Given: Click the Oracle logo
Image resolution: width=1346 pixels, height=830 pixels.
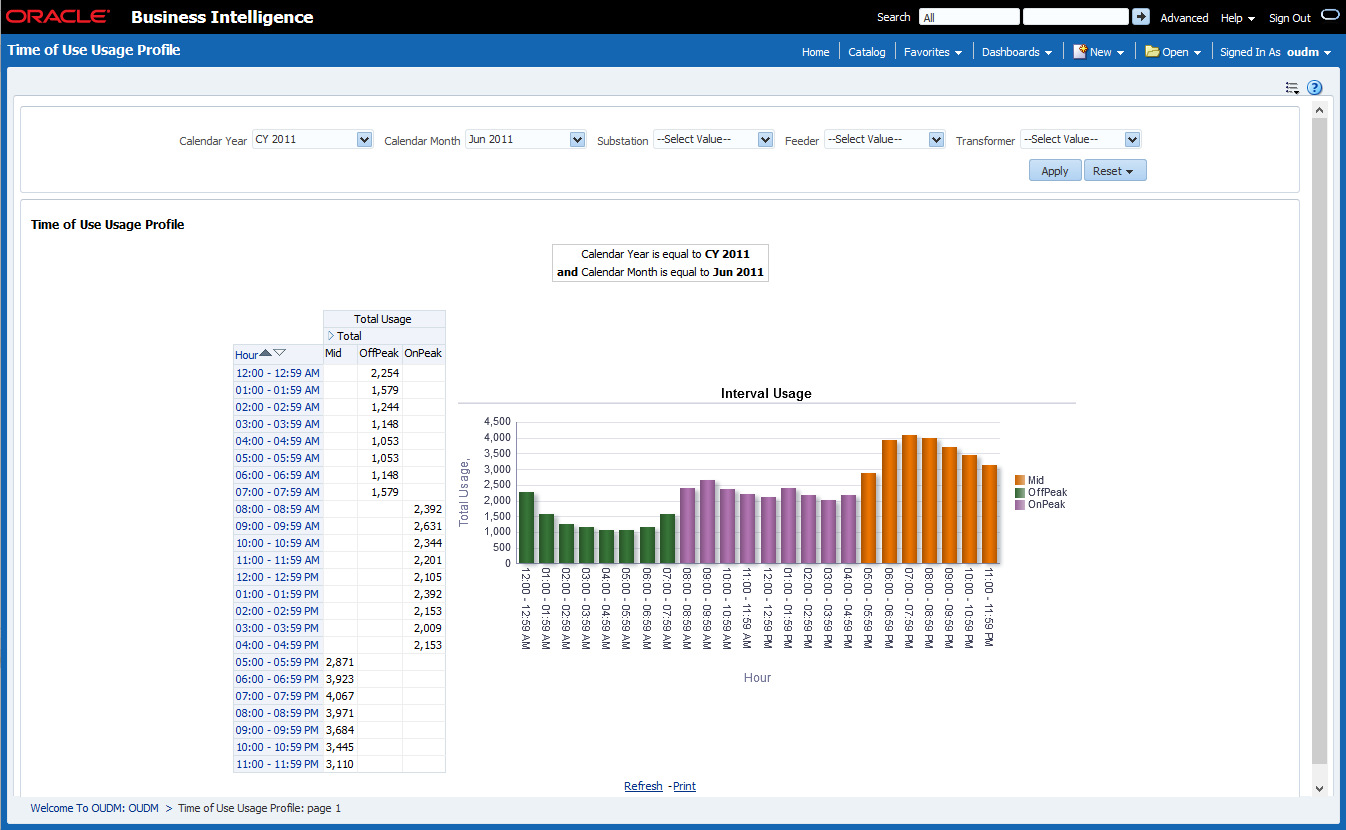Looking at the screenshot, I should pyautogui.click(x=58, y=17).
